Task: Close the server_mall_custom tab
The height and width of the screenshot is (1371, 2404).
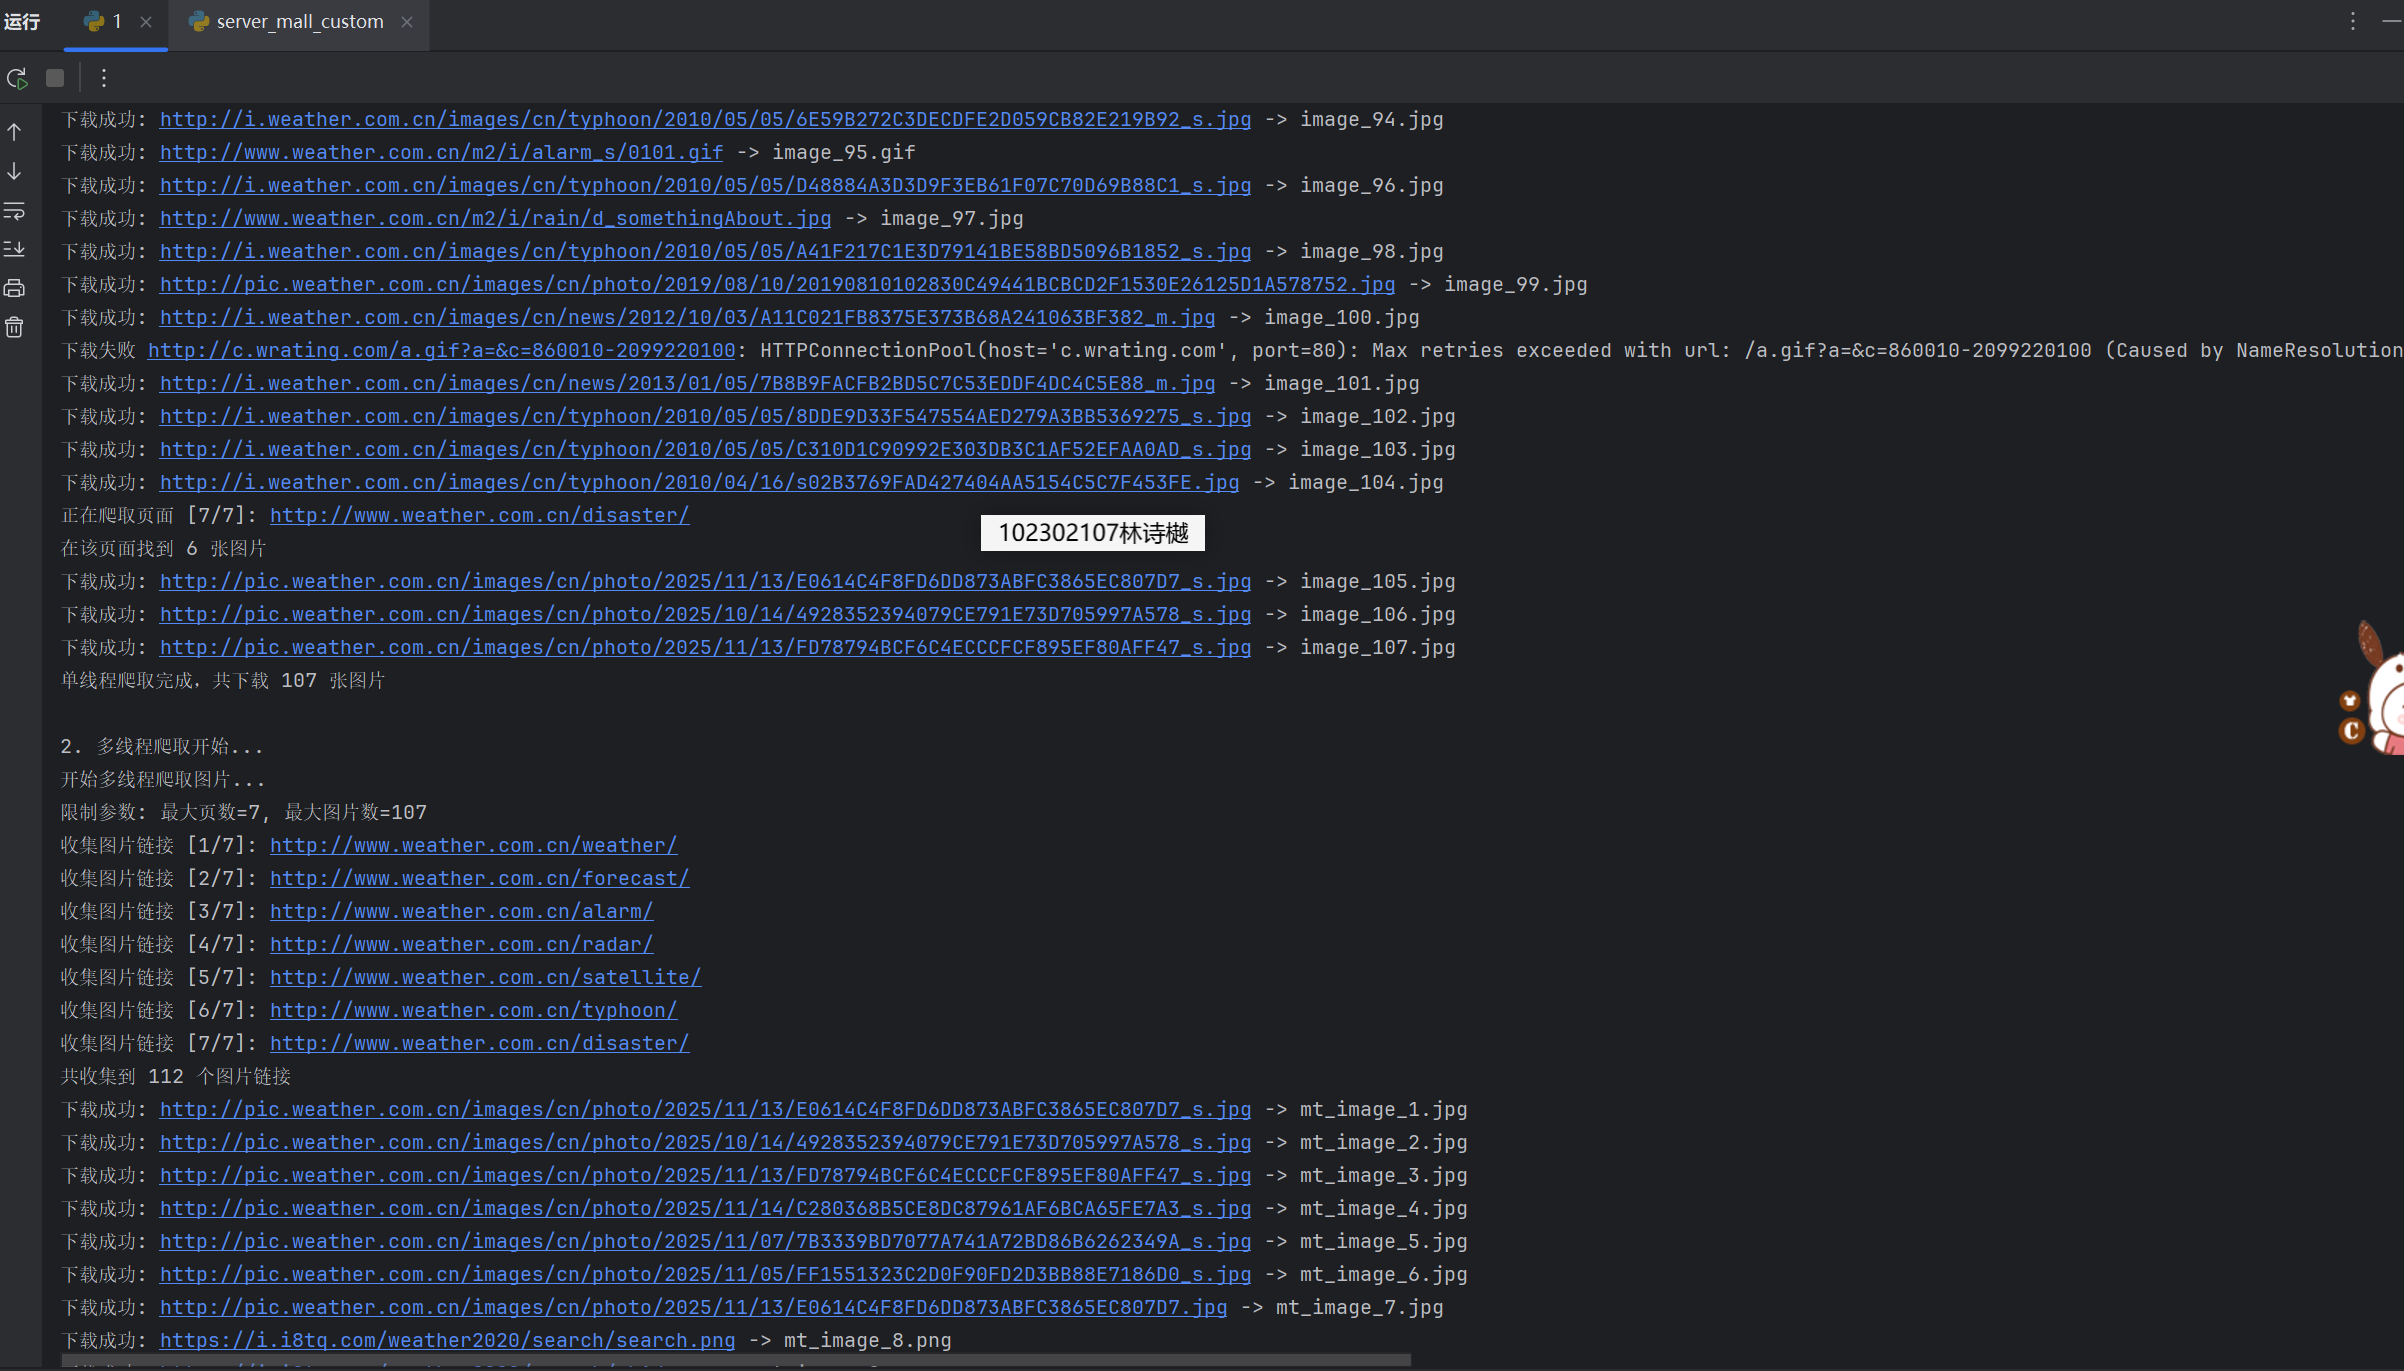Action: pos(407,22)
